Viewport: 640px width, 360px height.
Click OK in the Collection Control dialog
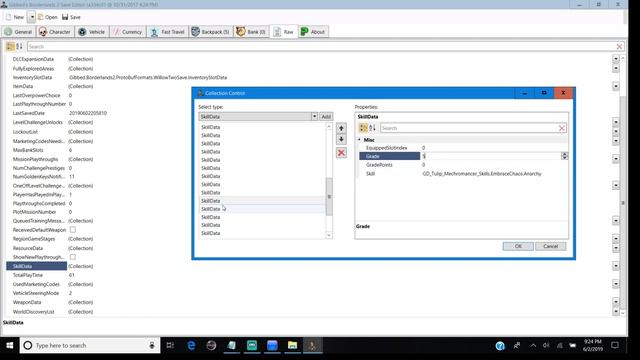tap(518, 246)
